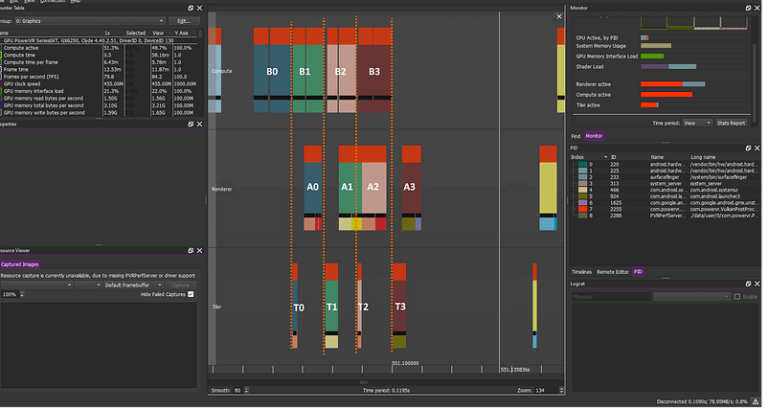Viewport: 768px width, 411px height.
Task: Select the B0 compute block in timeline
Action: (274, 72)
